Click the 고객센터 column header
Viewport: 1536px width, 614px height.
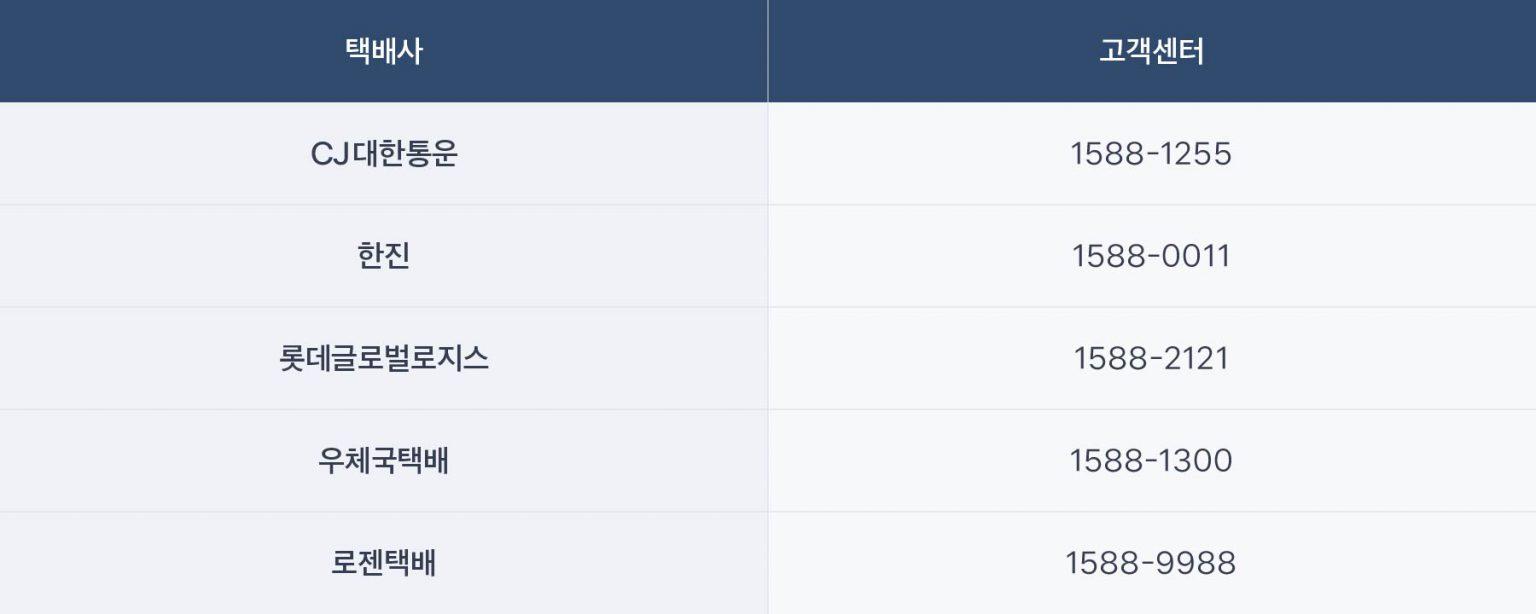1151,51
